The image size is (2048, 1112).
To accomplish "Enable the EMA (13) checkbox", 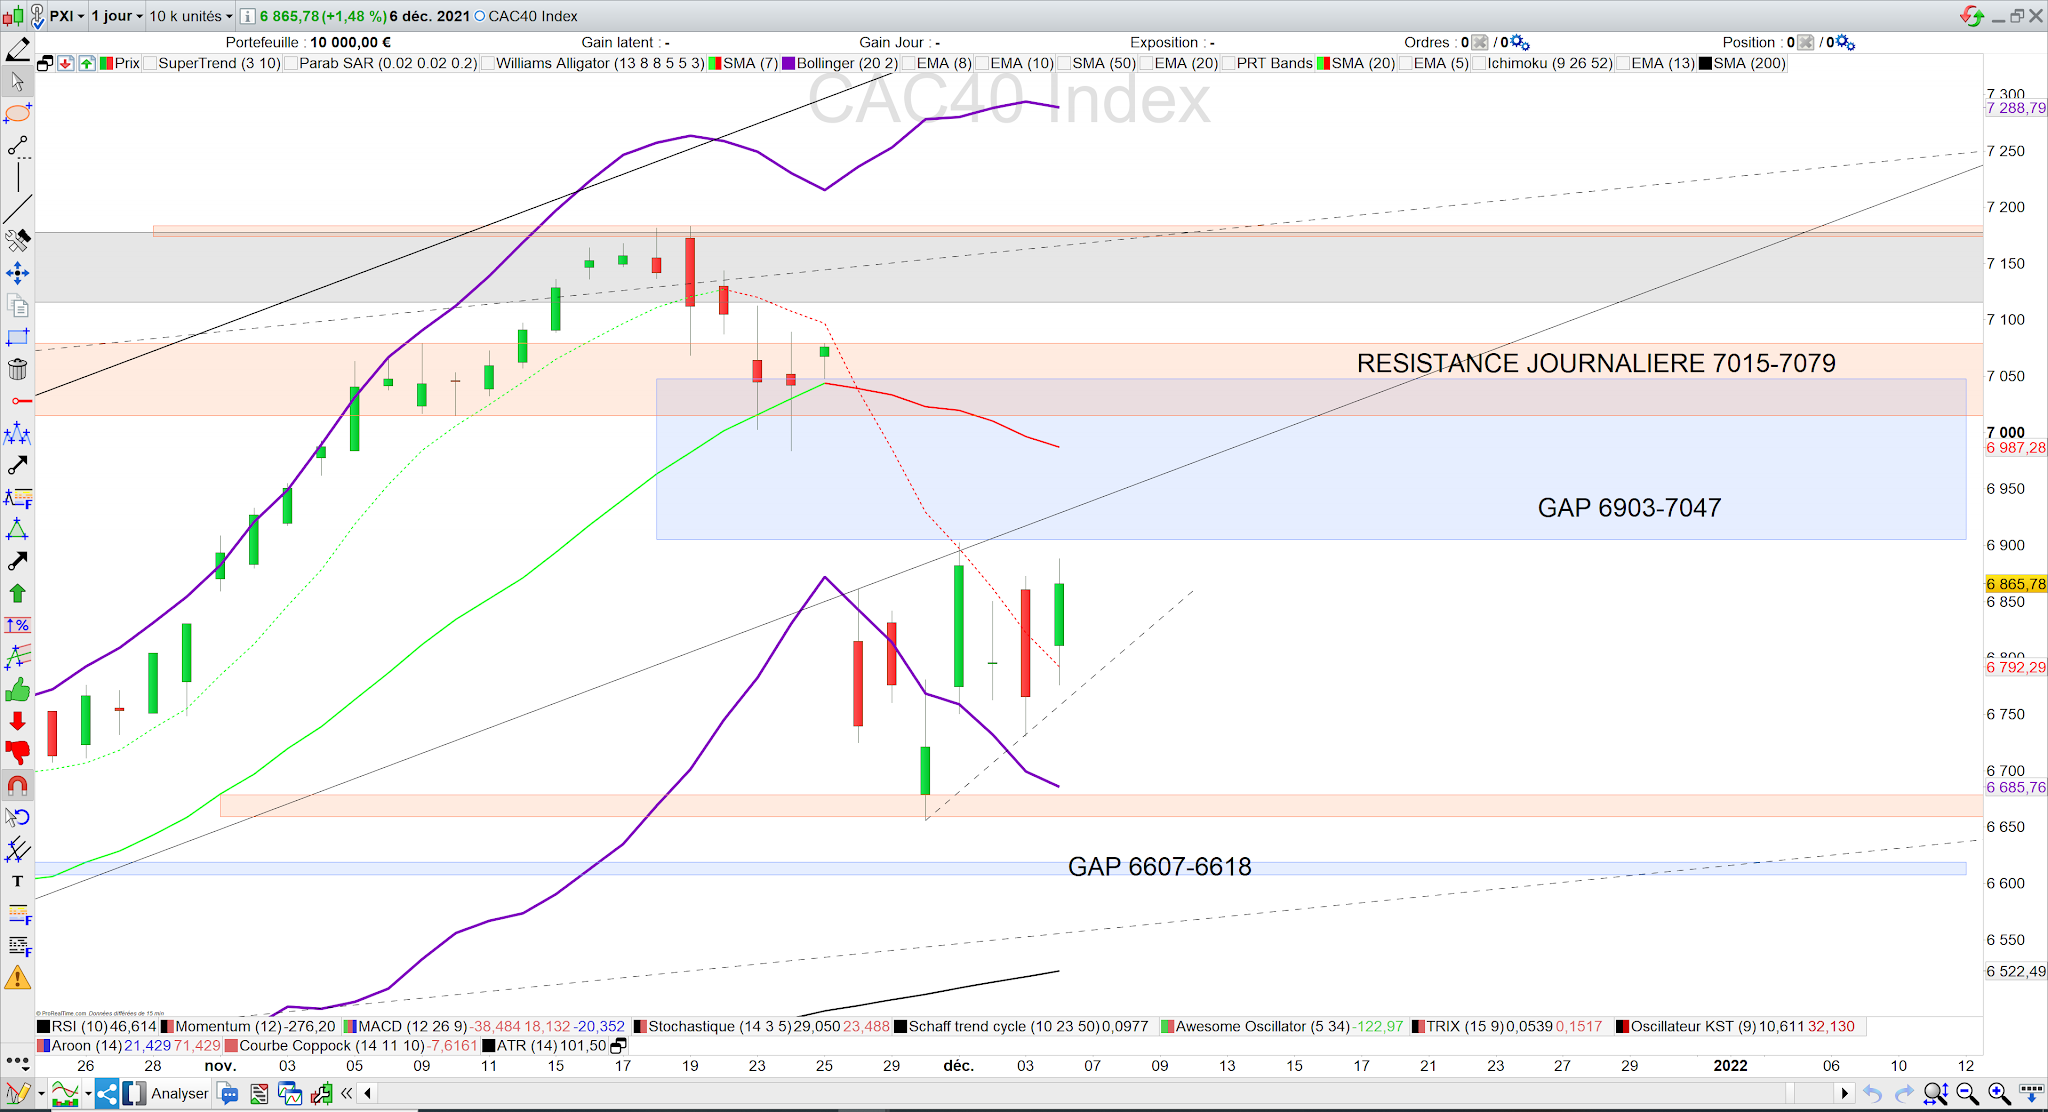I will tap(1623, 63).
